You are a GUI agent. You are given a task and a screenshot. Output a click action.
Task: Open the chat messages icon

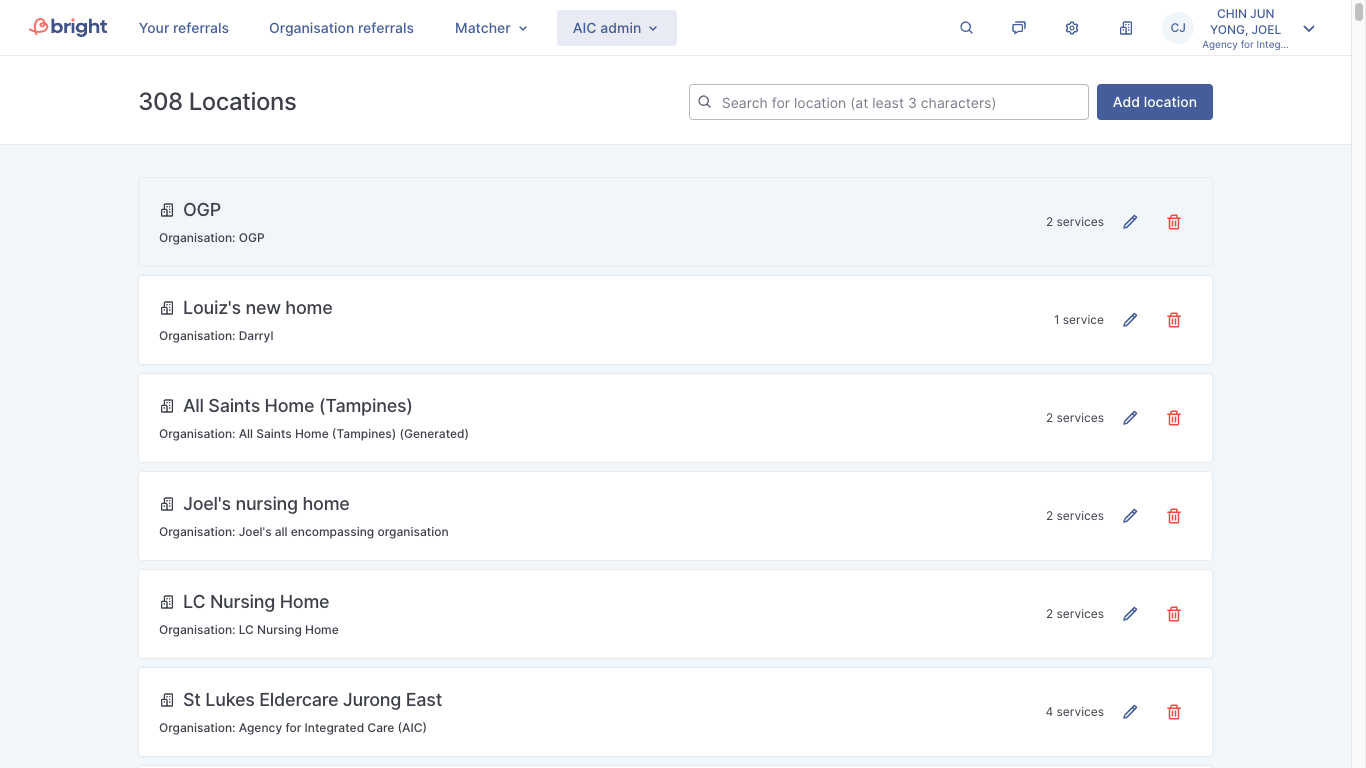click(x=1018, y=28)
